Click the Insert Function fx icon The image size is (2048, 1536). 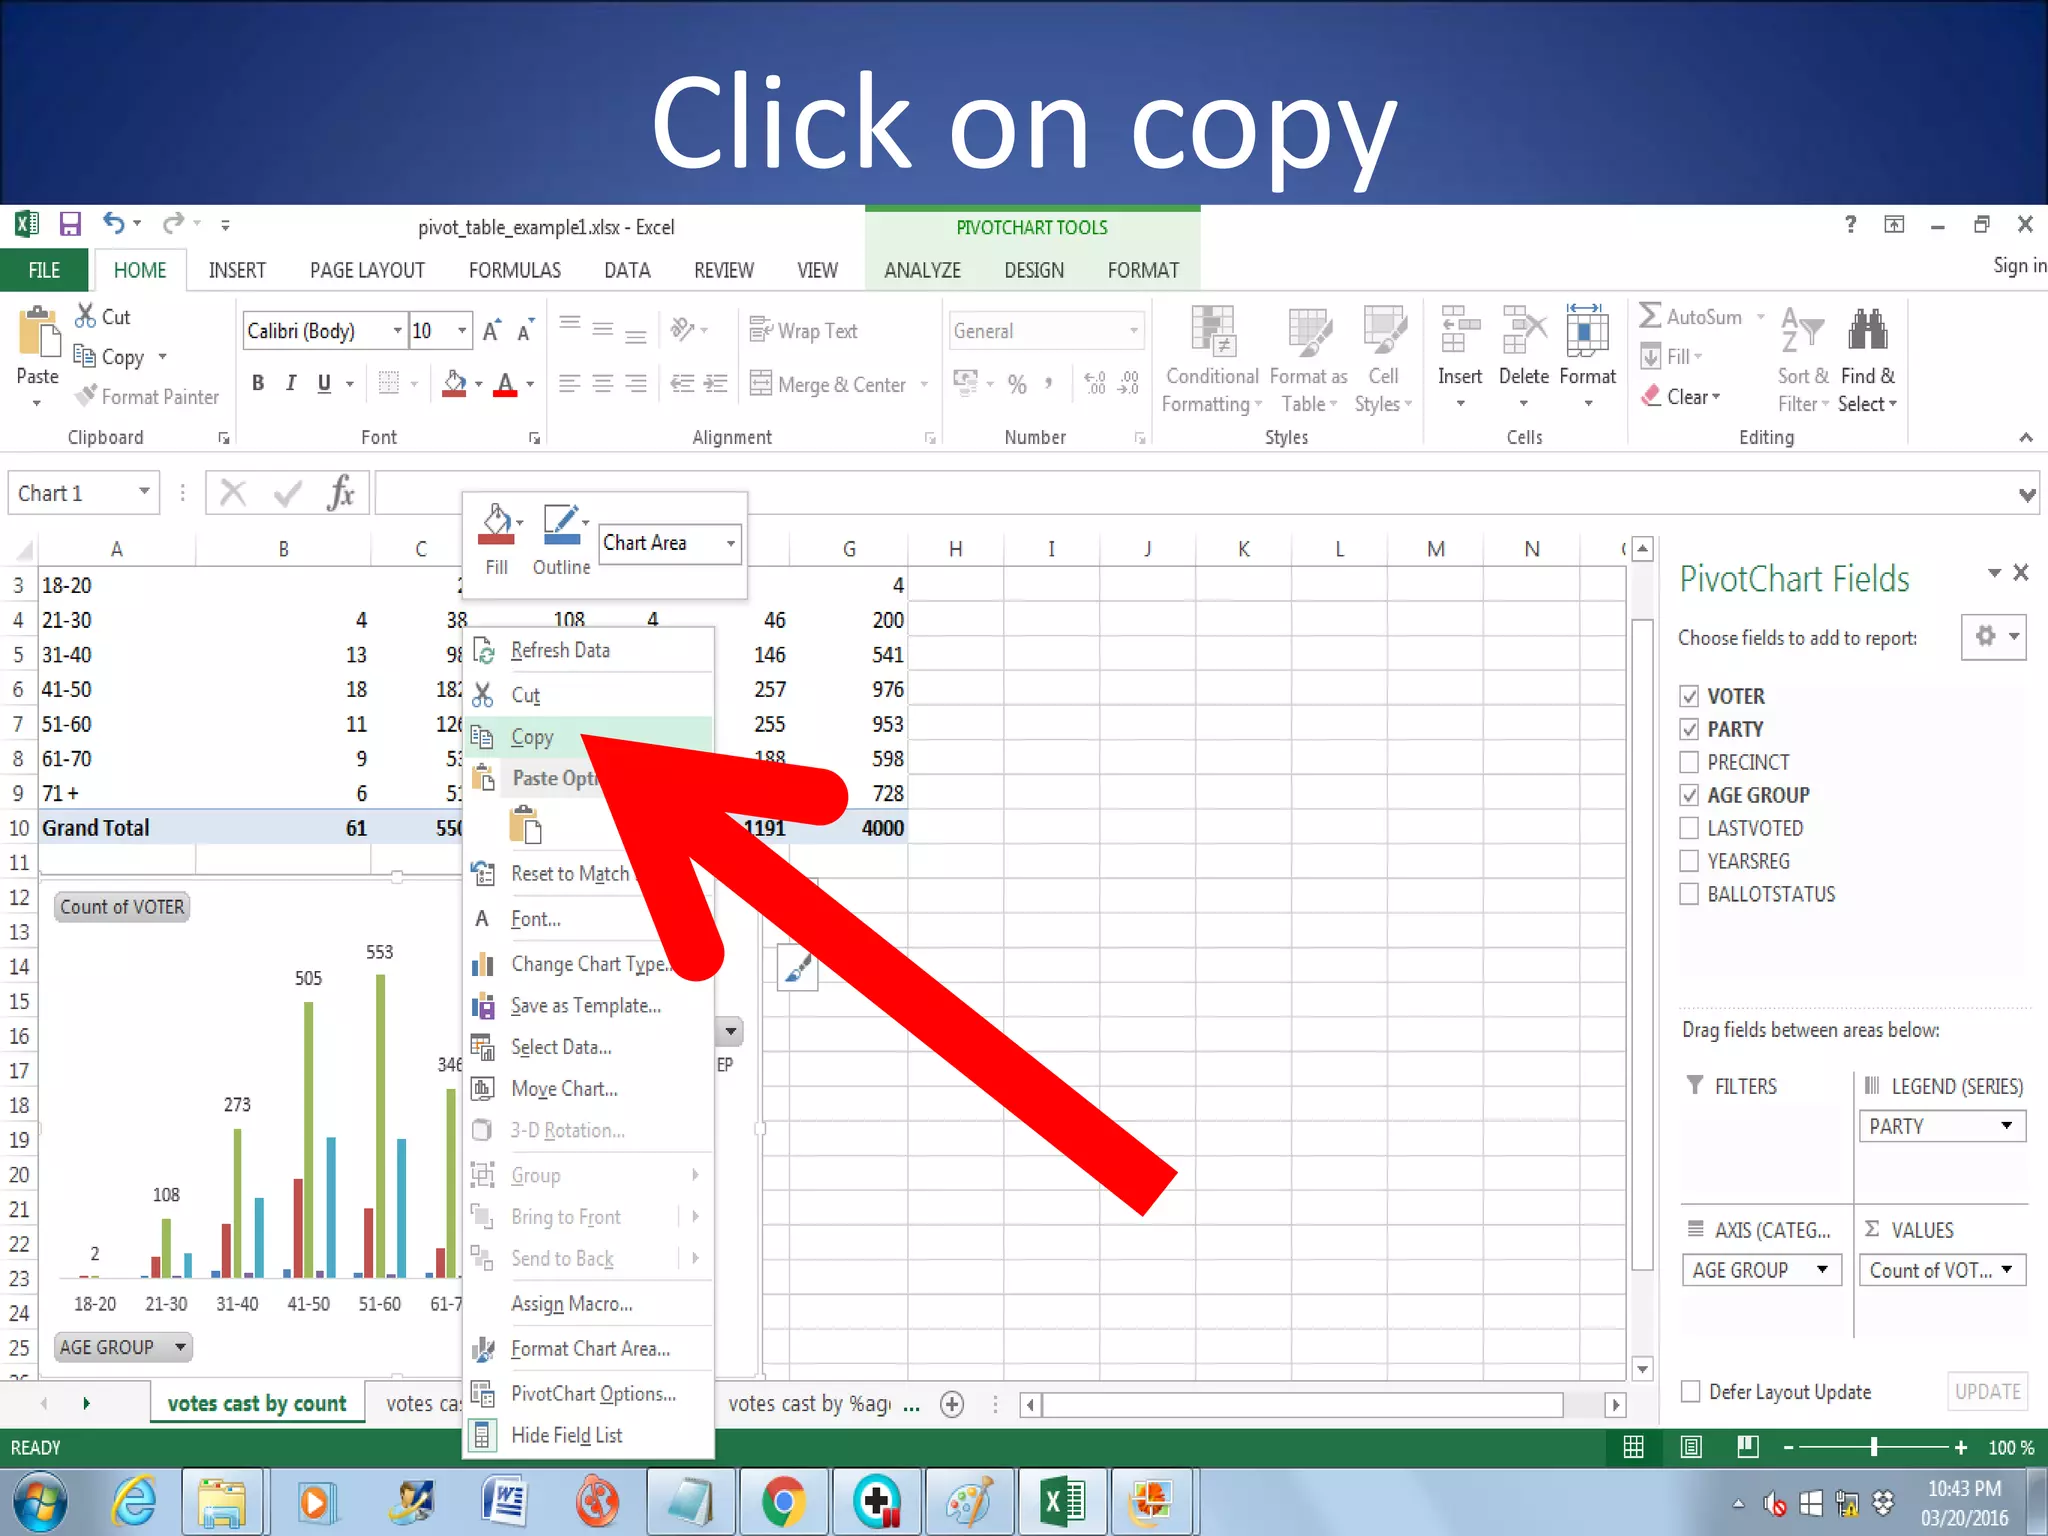pyautogui.click(x=341, y=493)
